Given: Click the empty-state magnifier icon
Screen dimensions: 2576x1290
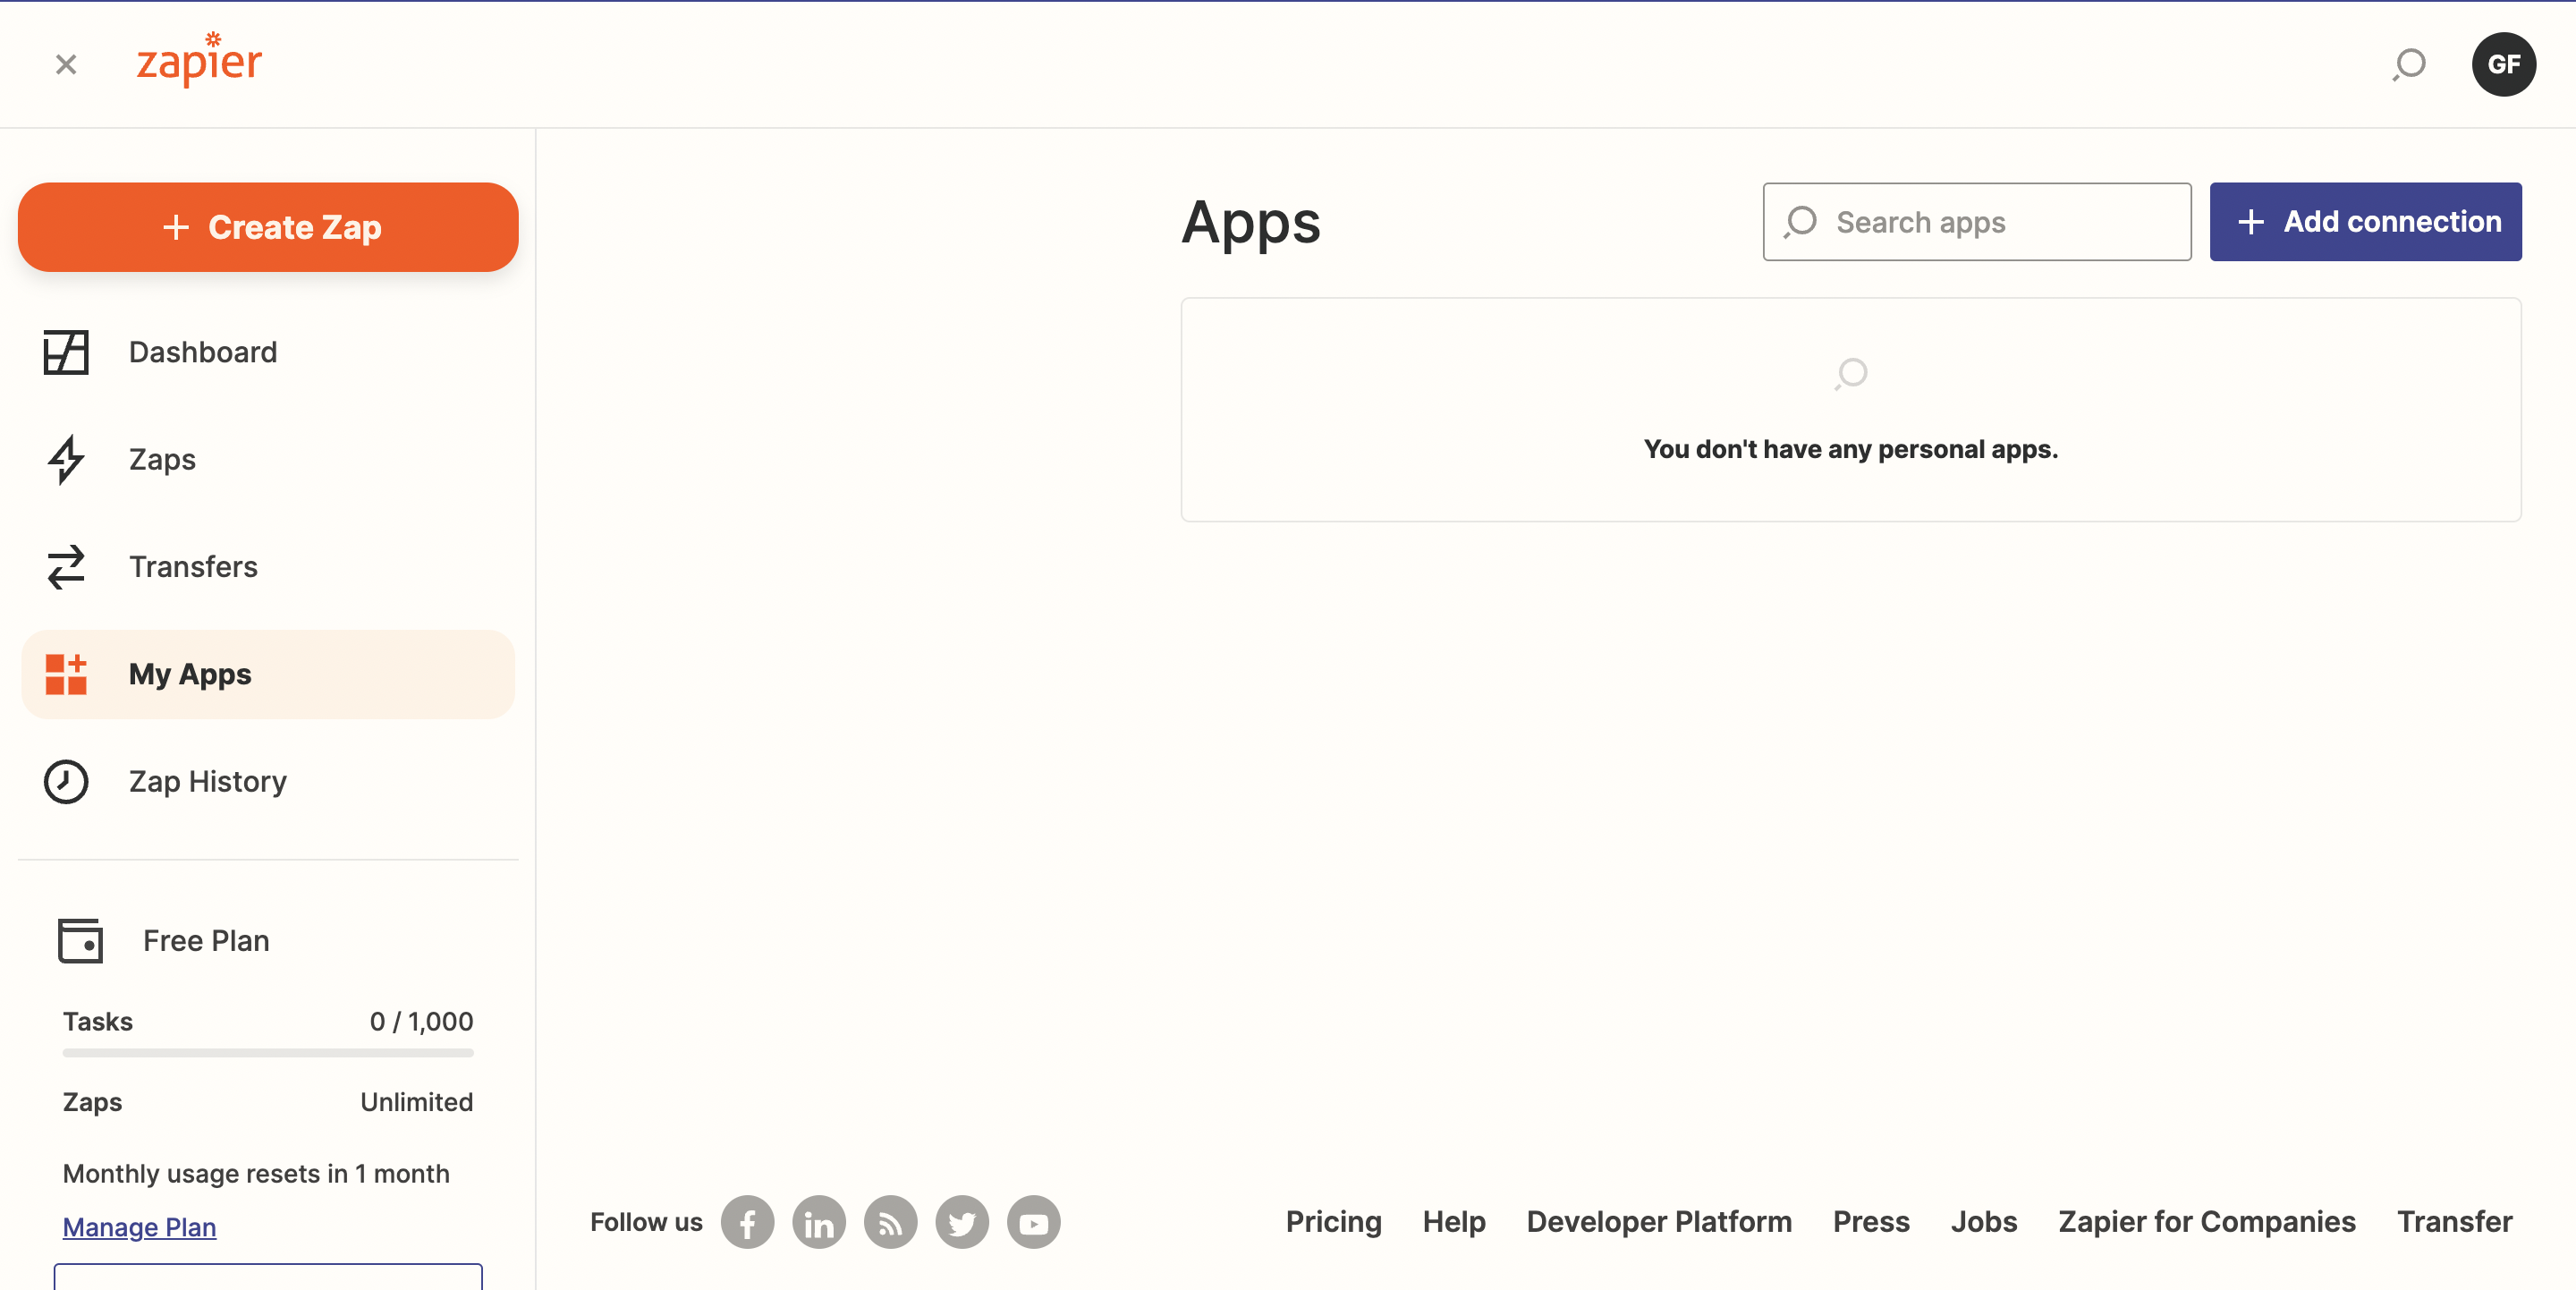Looking at the screenshot, I should click(1851, 374).
